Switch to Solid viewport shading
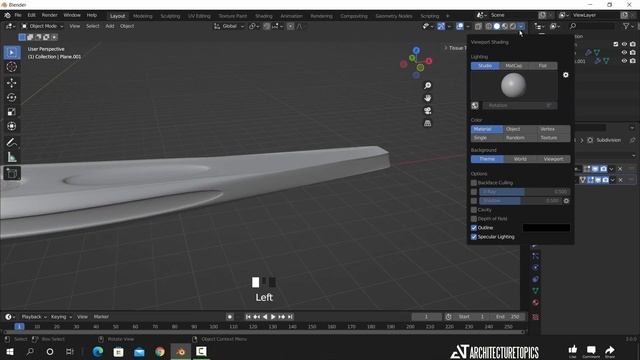640x360 pixels. [x=497, y=26]
